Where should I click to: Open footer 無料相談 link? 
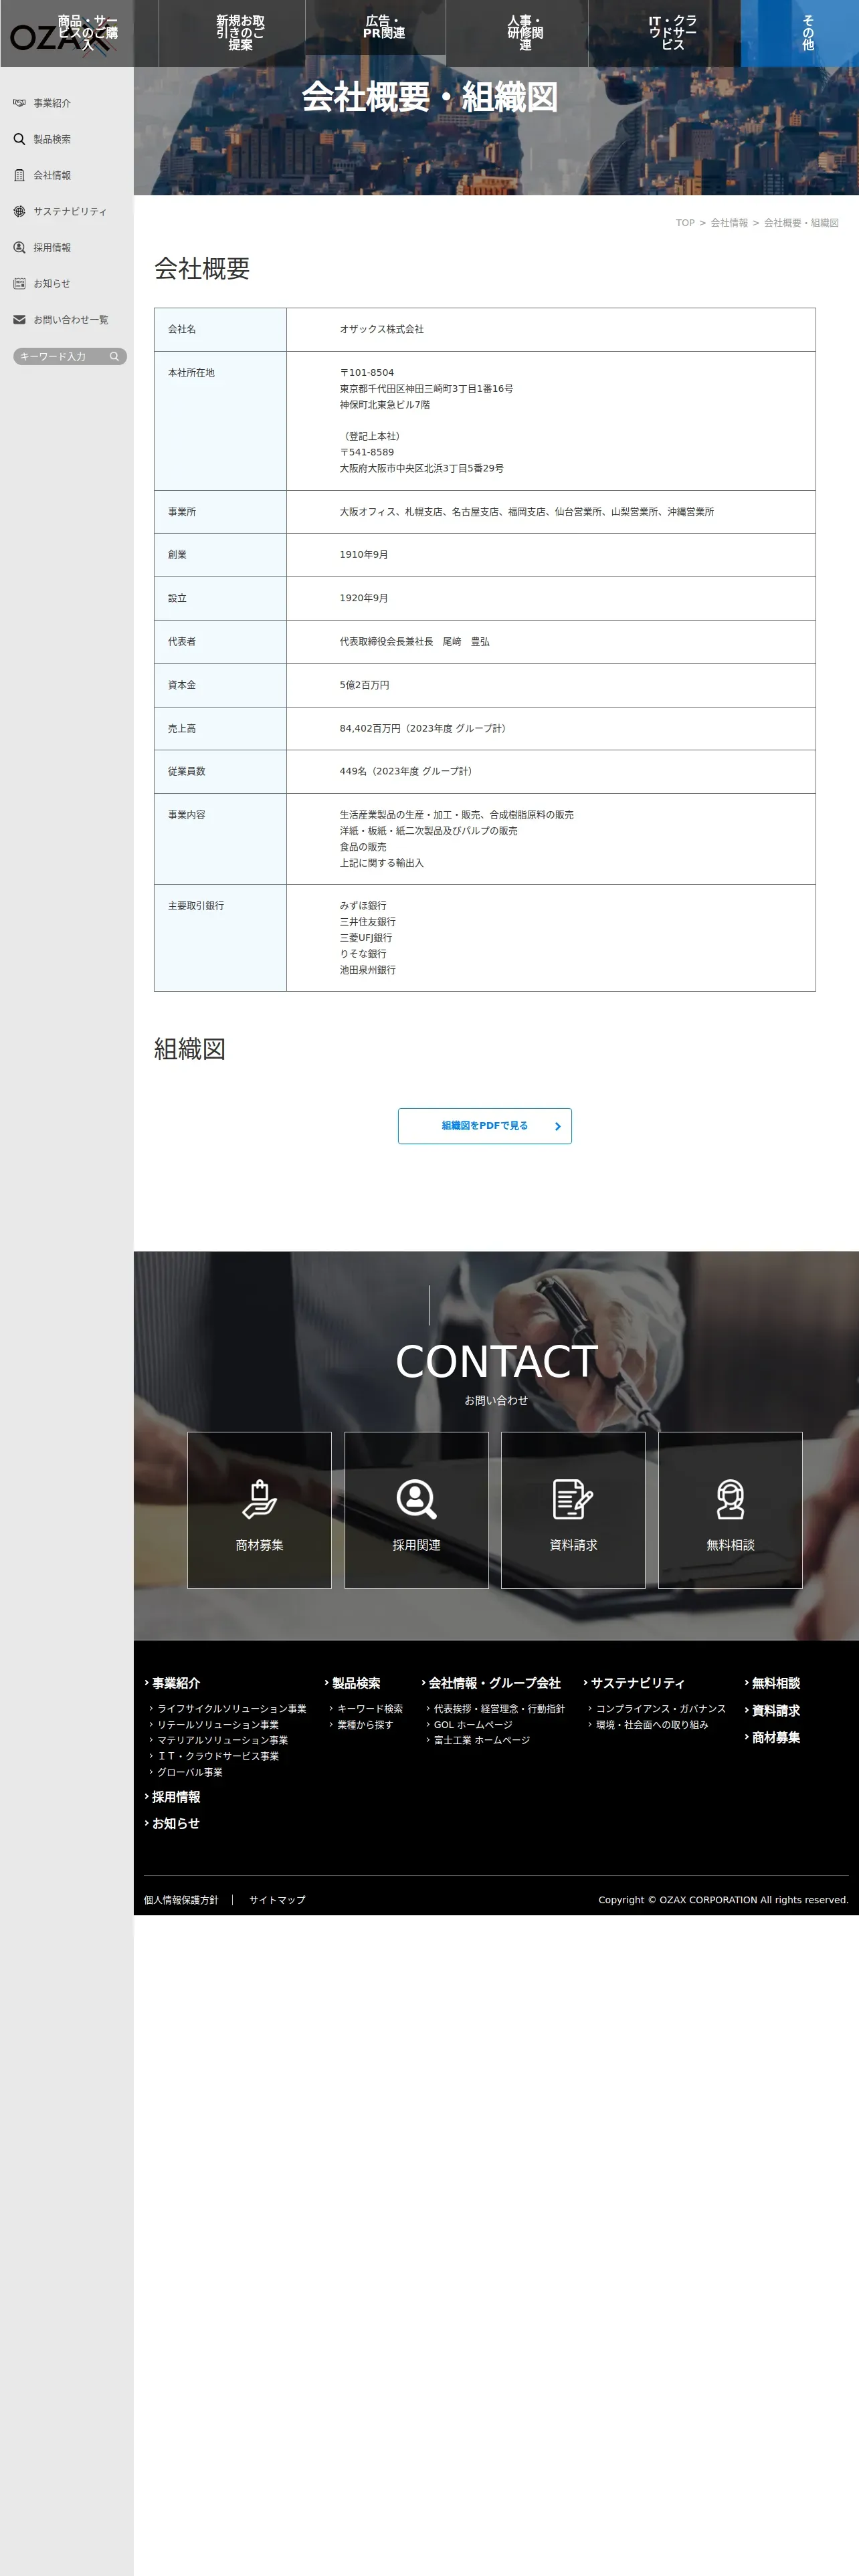tap(776, 1683)
